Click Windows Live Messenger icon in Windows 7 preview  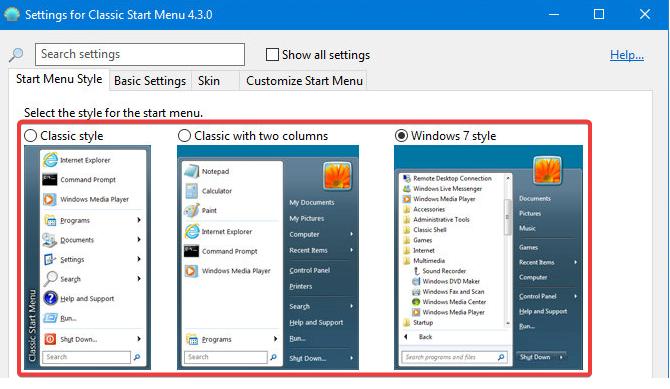406,189
